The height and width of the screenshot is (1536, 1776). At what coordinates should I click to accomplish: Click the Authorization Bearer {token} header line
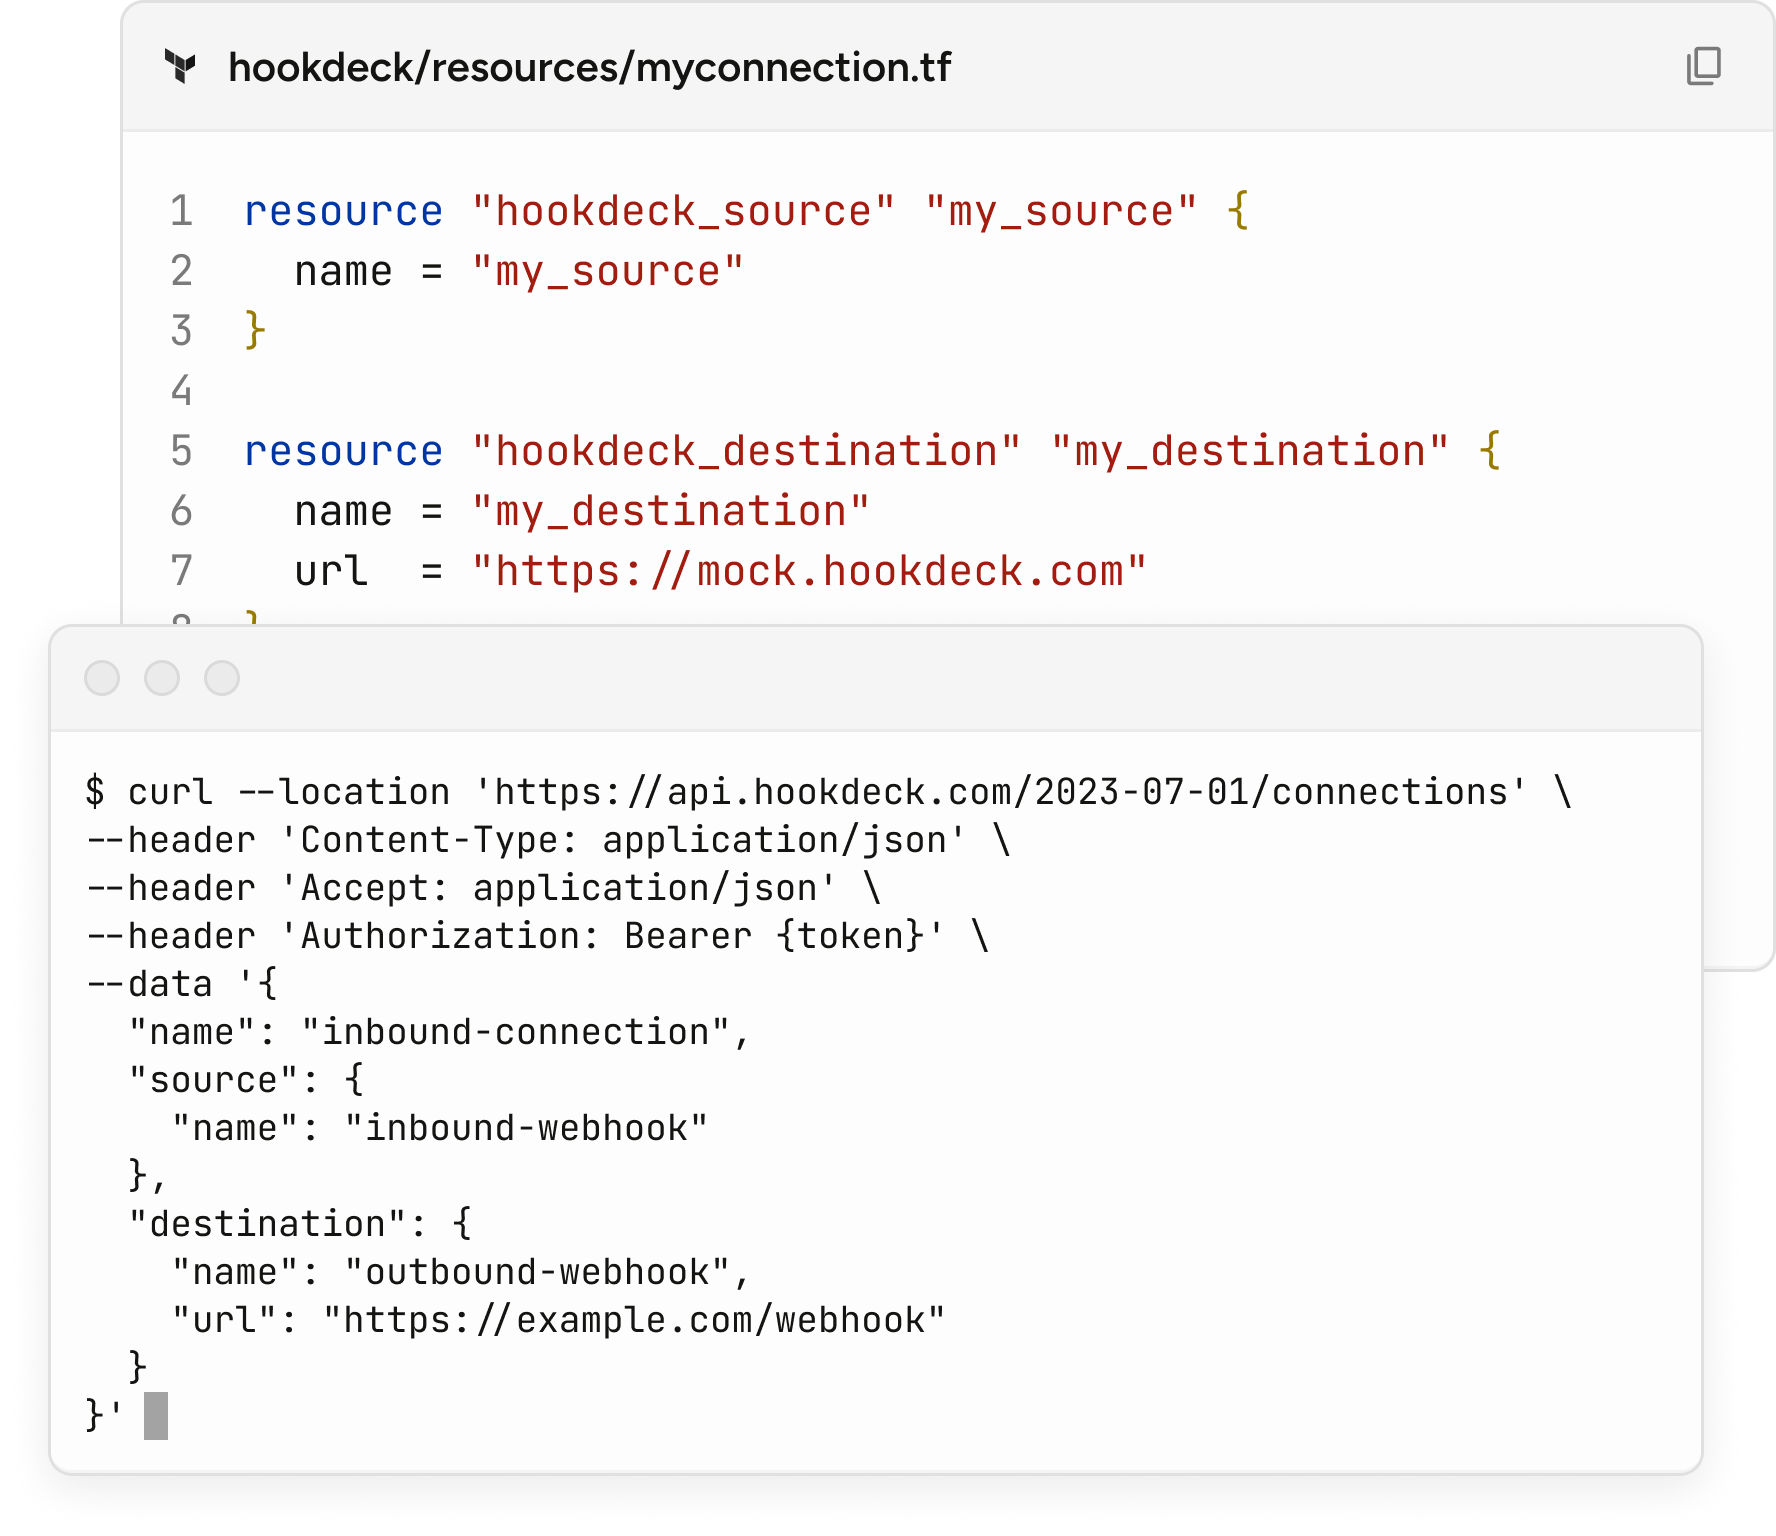coord(612,936)
